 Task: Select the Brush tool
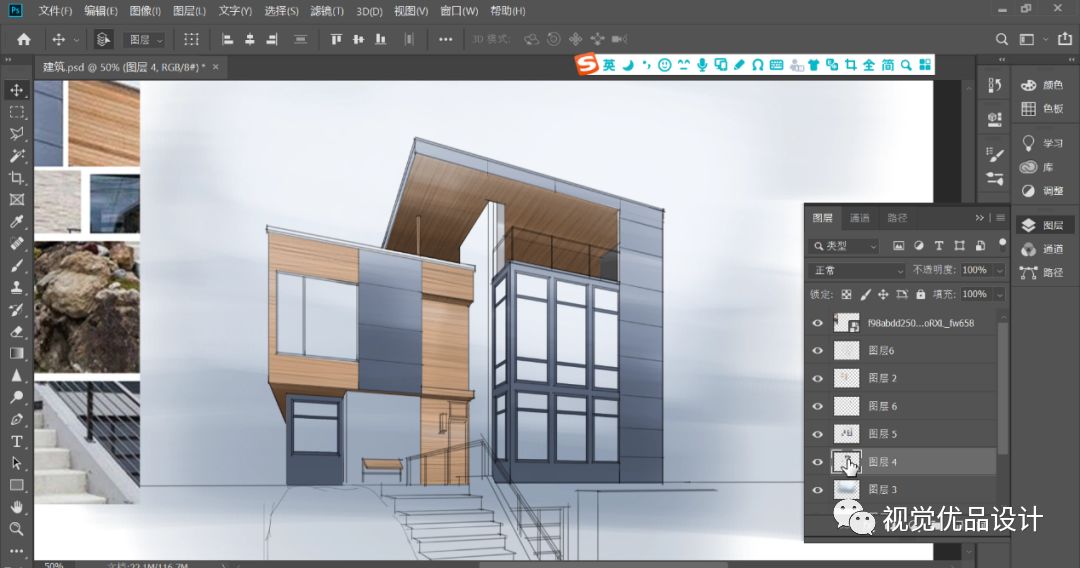pyautogui.click(x=17, y=266)
